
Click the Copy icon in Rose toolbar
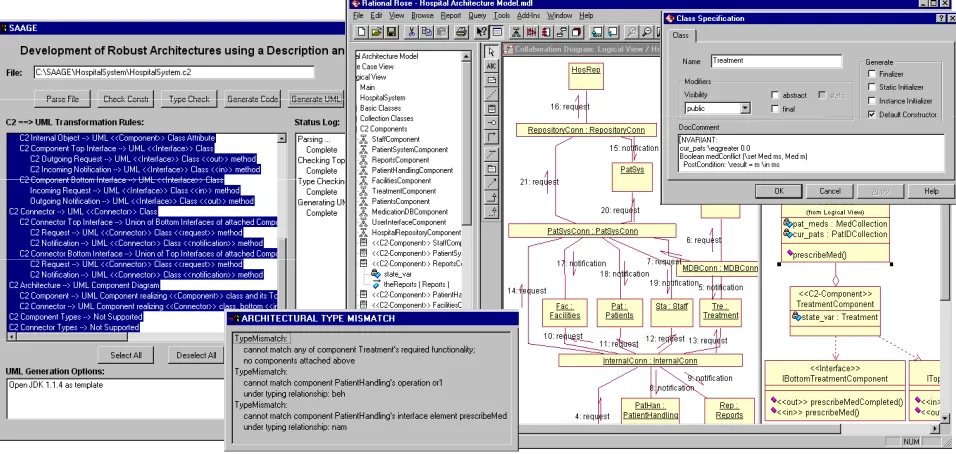pyautogui.click(x=426, y=32)
